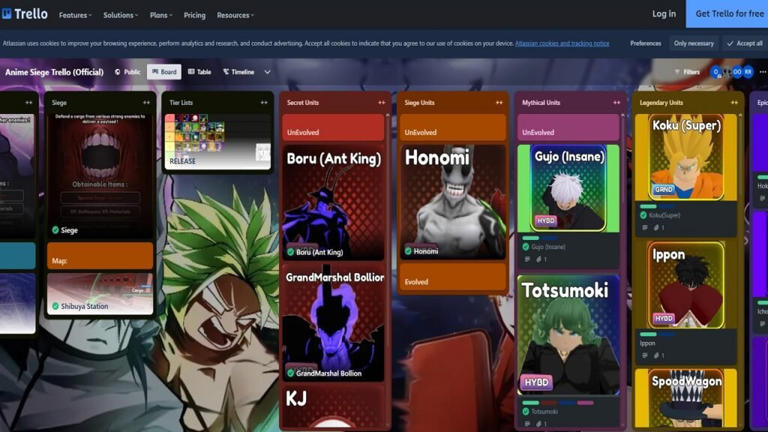Viewport: 768px width, 432px height.
Task: Switch to the Table view tab
Action: point(199,72)
